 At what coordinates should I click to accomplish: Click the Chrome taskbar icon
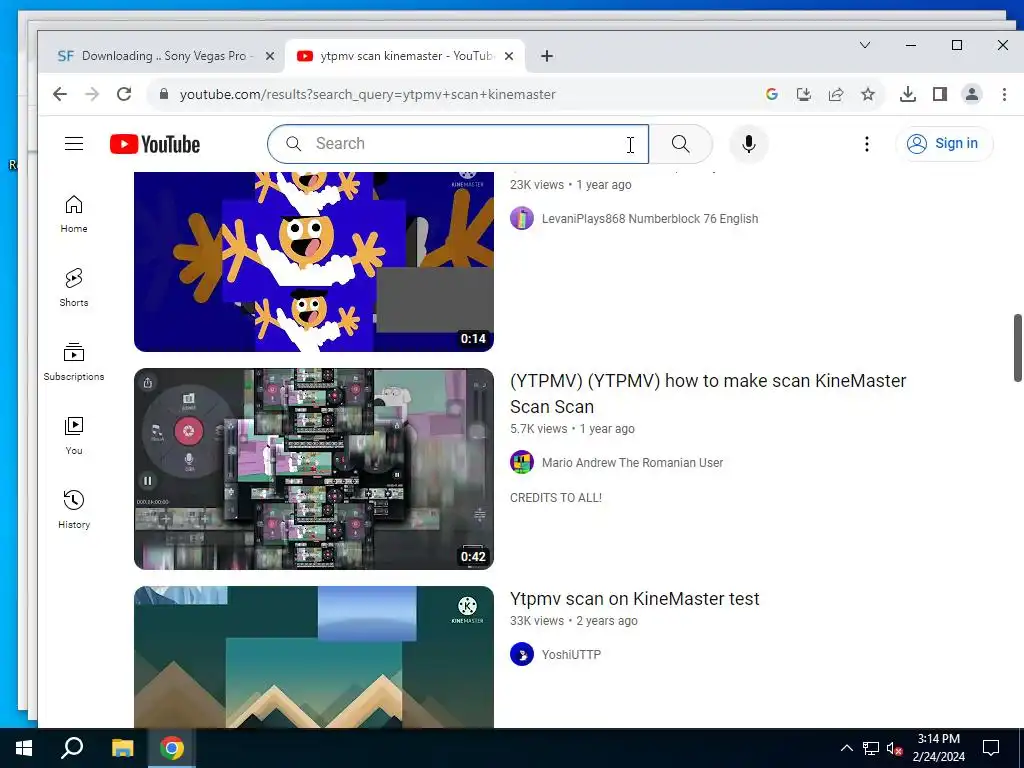(172, 748)
